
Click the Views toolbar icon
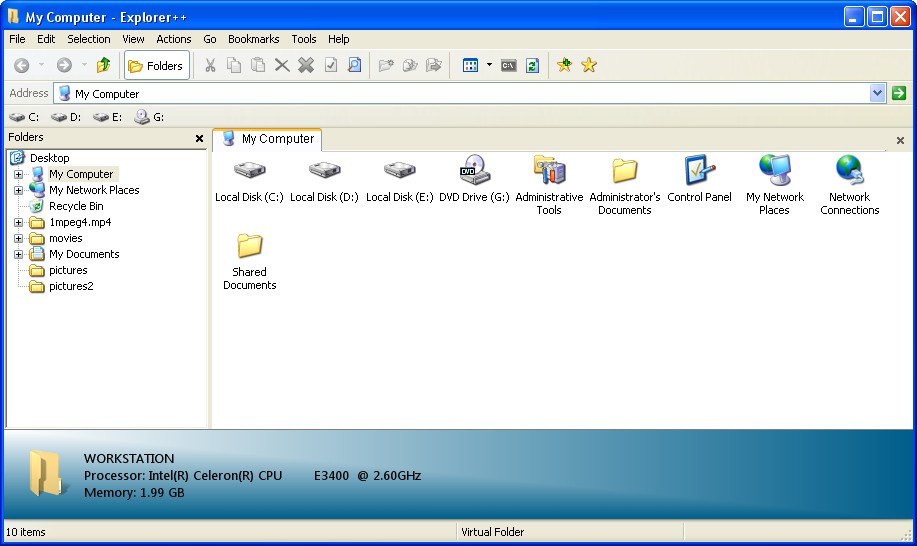pyautogui.click(x=470, y=65)
